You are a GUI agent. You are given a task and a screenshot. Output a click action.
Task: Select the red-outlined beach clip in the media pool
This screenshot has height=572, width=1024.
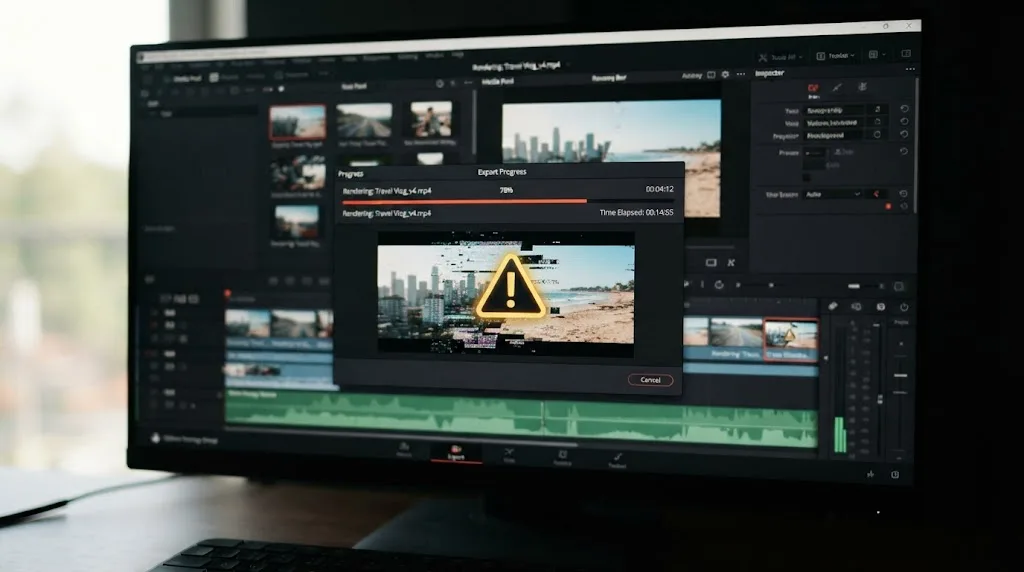point(298,122)
